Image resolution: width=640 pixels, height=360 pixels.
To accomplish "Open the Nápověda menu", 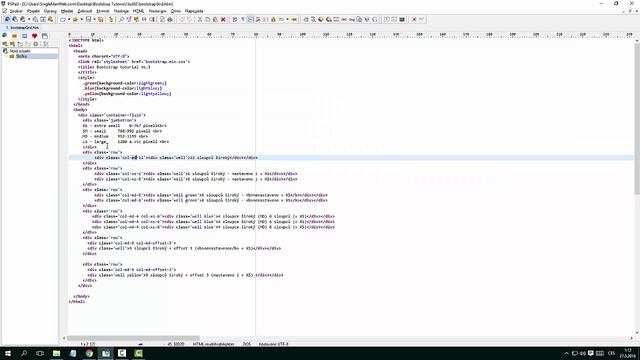I will (194, 11).
